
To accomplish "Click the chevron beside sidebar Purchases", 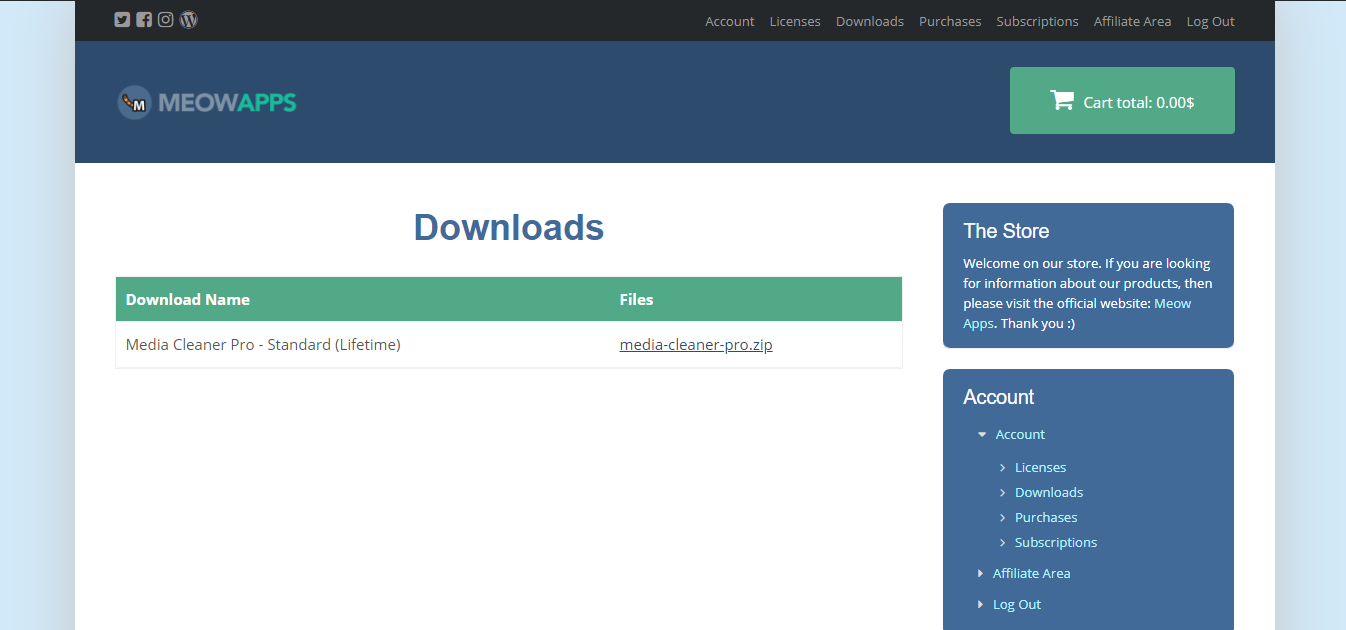I will click(x=1003, y=517).
